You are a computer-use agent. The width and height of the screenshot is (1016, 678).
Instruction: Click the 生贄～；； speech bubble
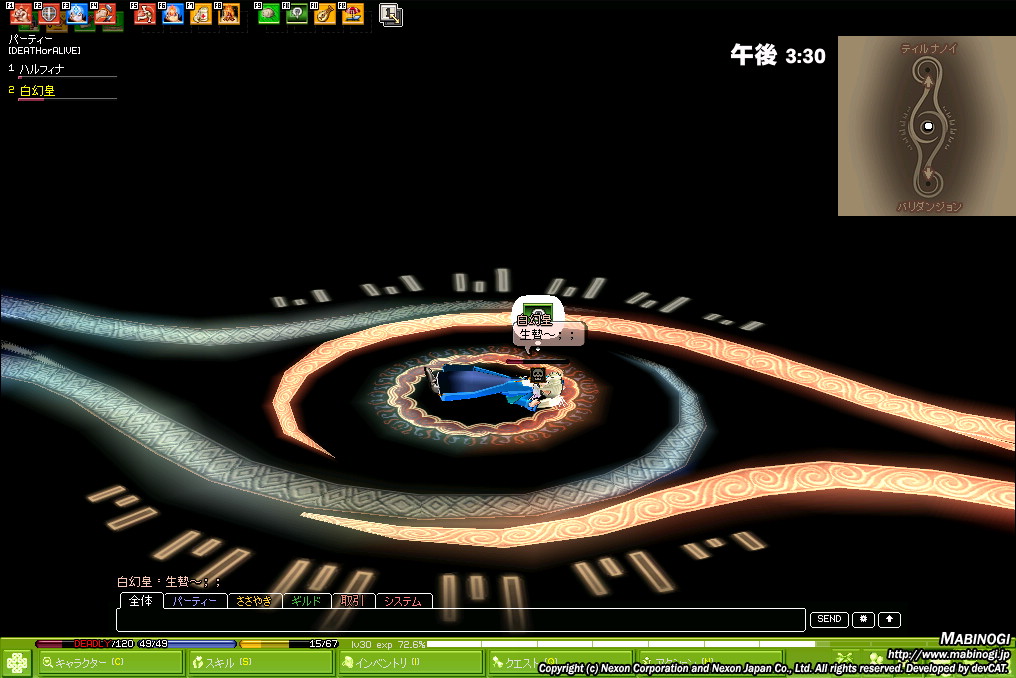(x=548, y=334)
